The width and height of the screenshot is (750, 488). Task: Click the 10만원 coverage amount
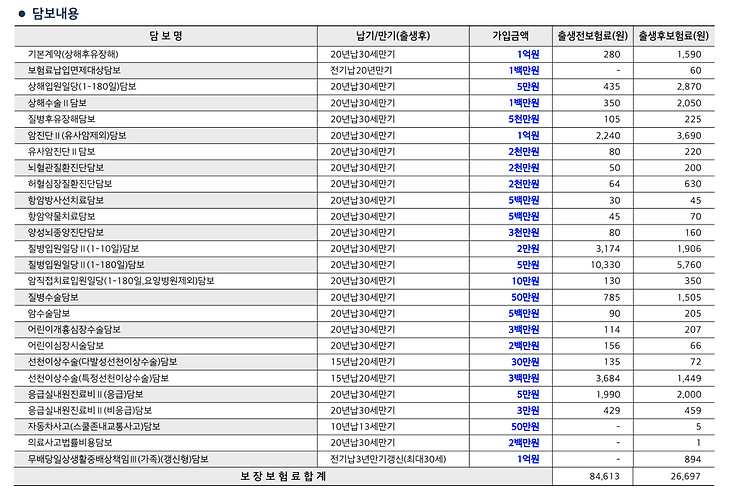(526, 281)
